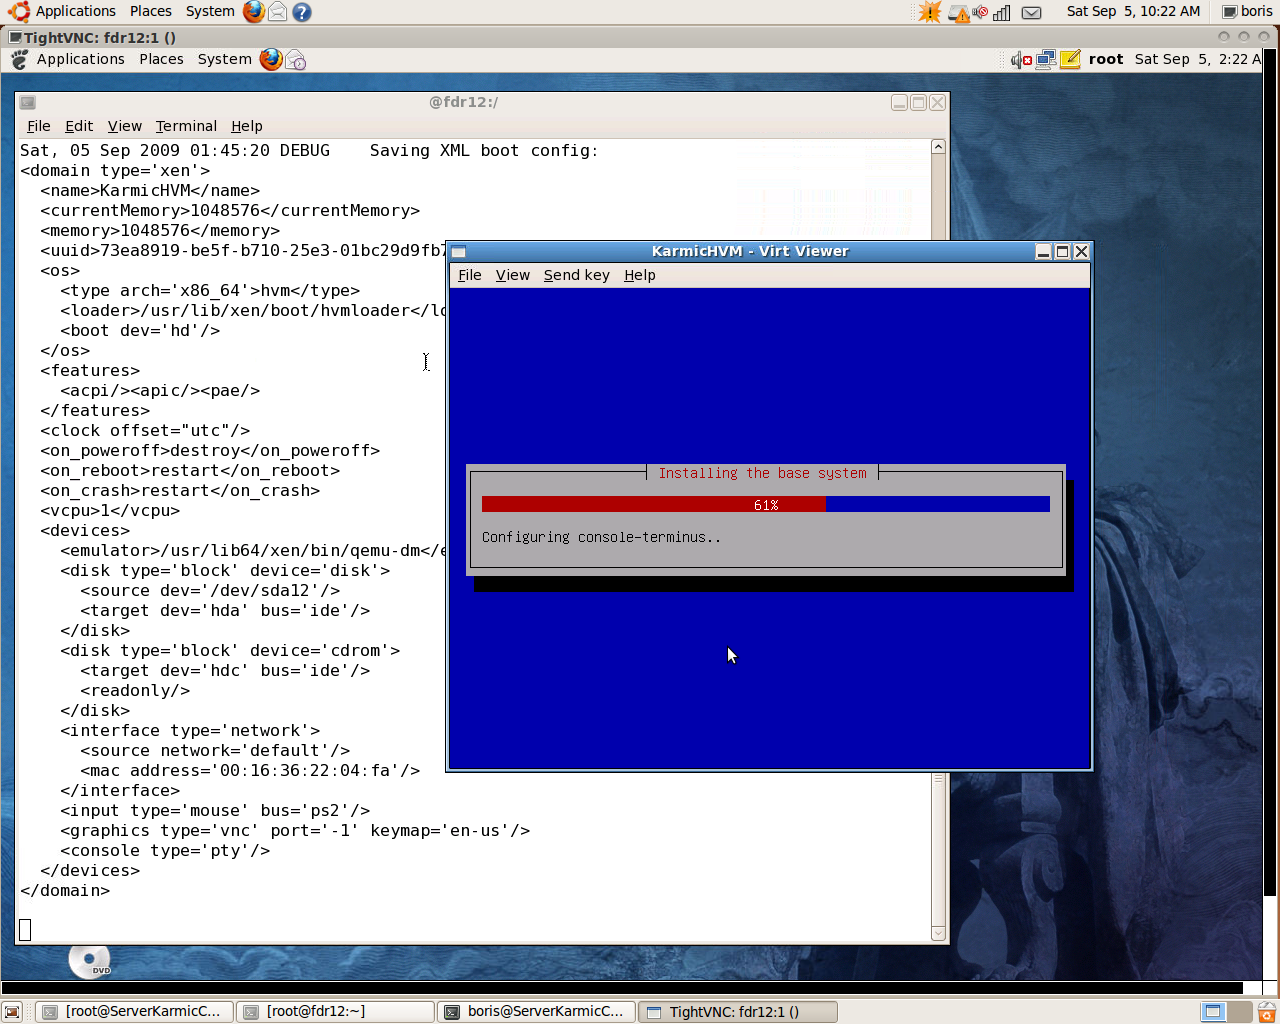The height and width of the screenshot is (1024, 1280).
Task: Click the muted volume icon in outer panel
Action: click(980, 12)
